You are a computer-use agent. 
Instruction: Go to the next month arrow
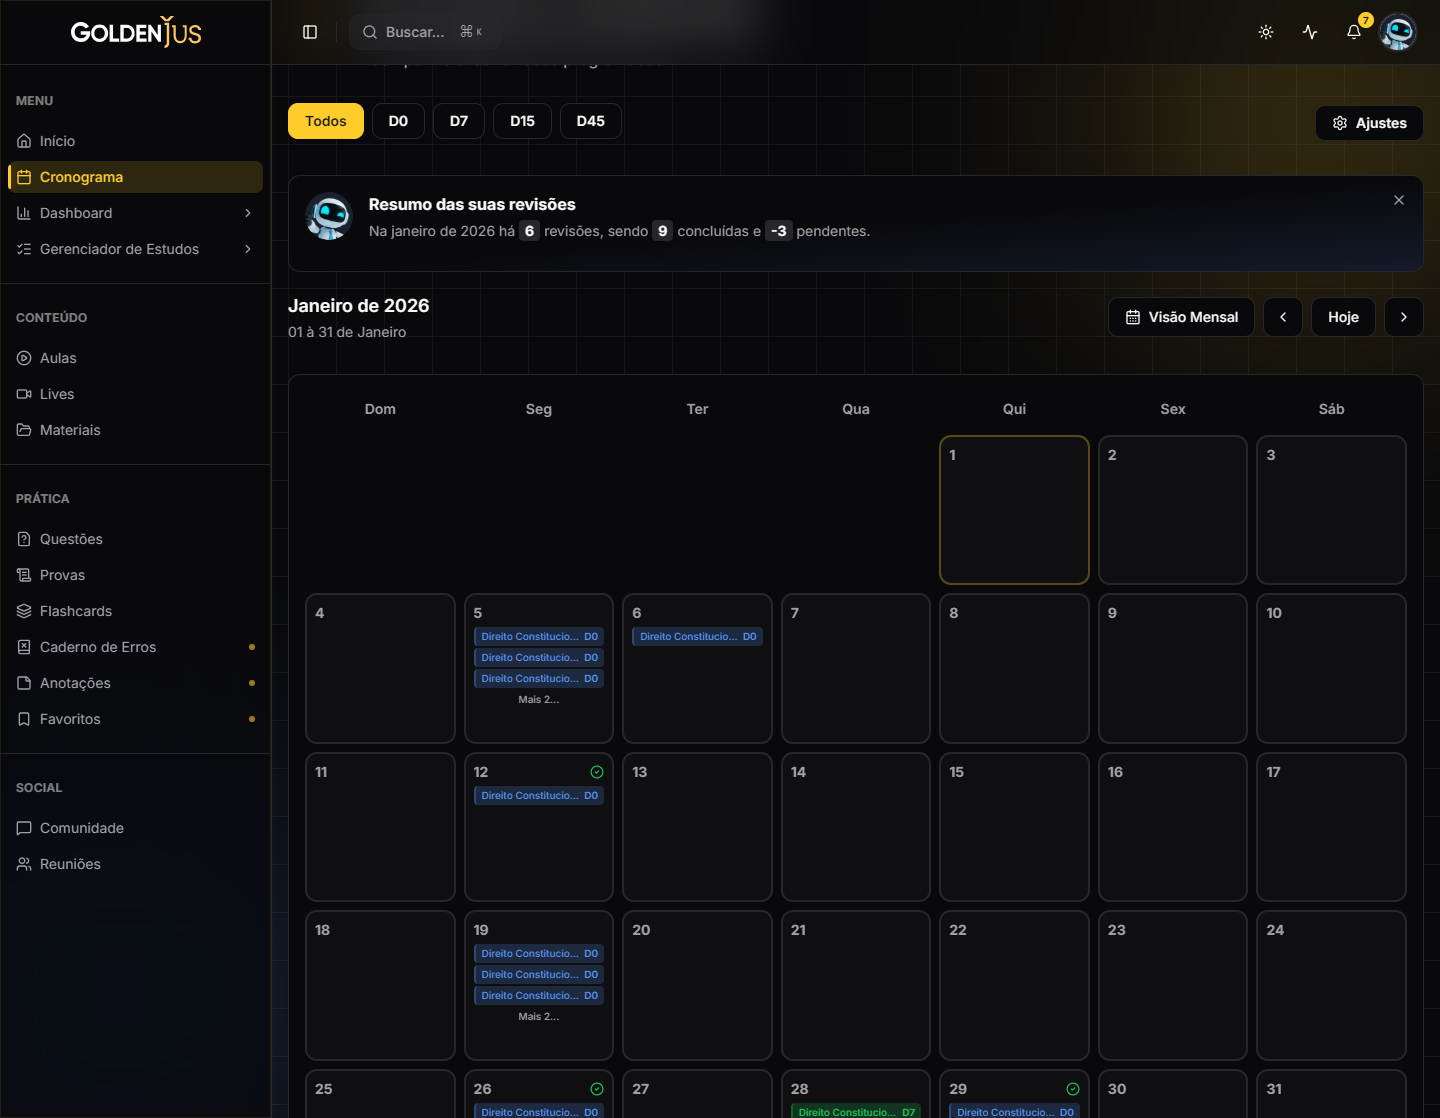(x=1404, y=317)
